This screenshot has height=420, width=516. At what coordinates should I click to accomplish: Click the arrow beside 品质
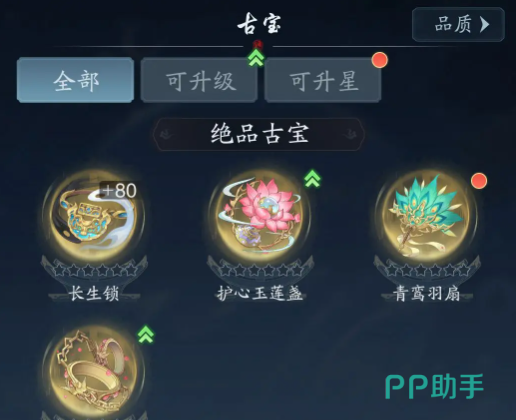pyautogui.click(x=484, y=24)
